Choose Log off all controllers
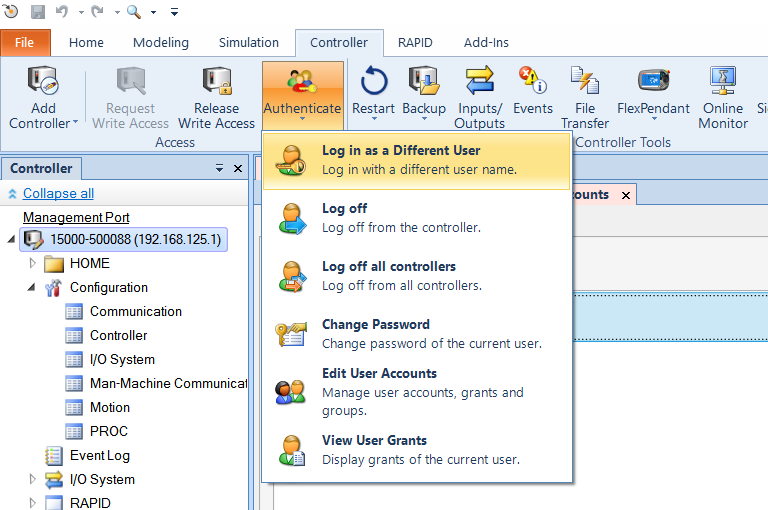Screen dimensions: 768x510 coord(417,276)
